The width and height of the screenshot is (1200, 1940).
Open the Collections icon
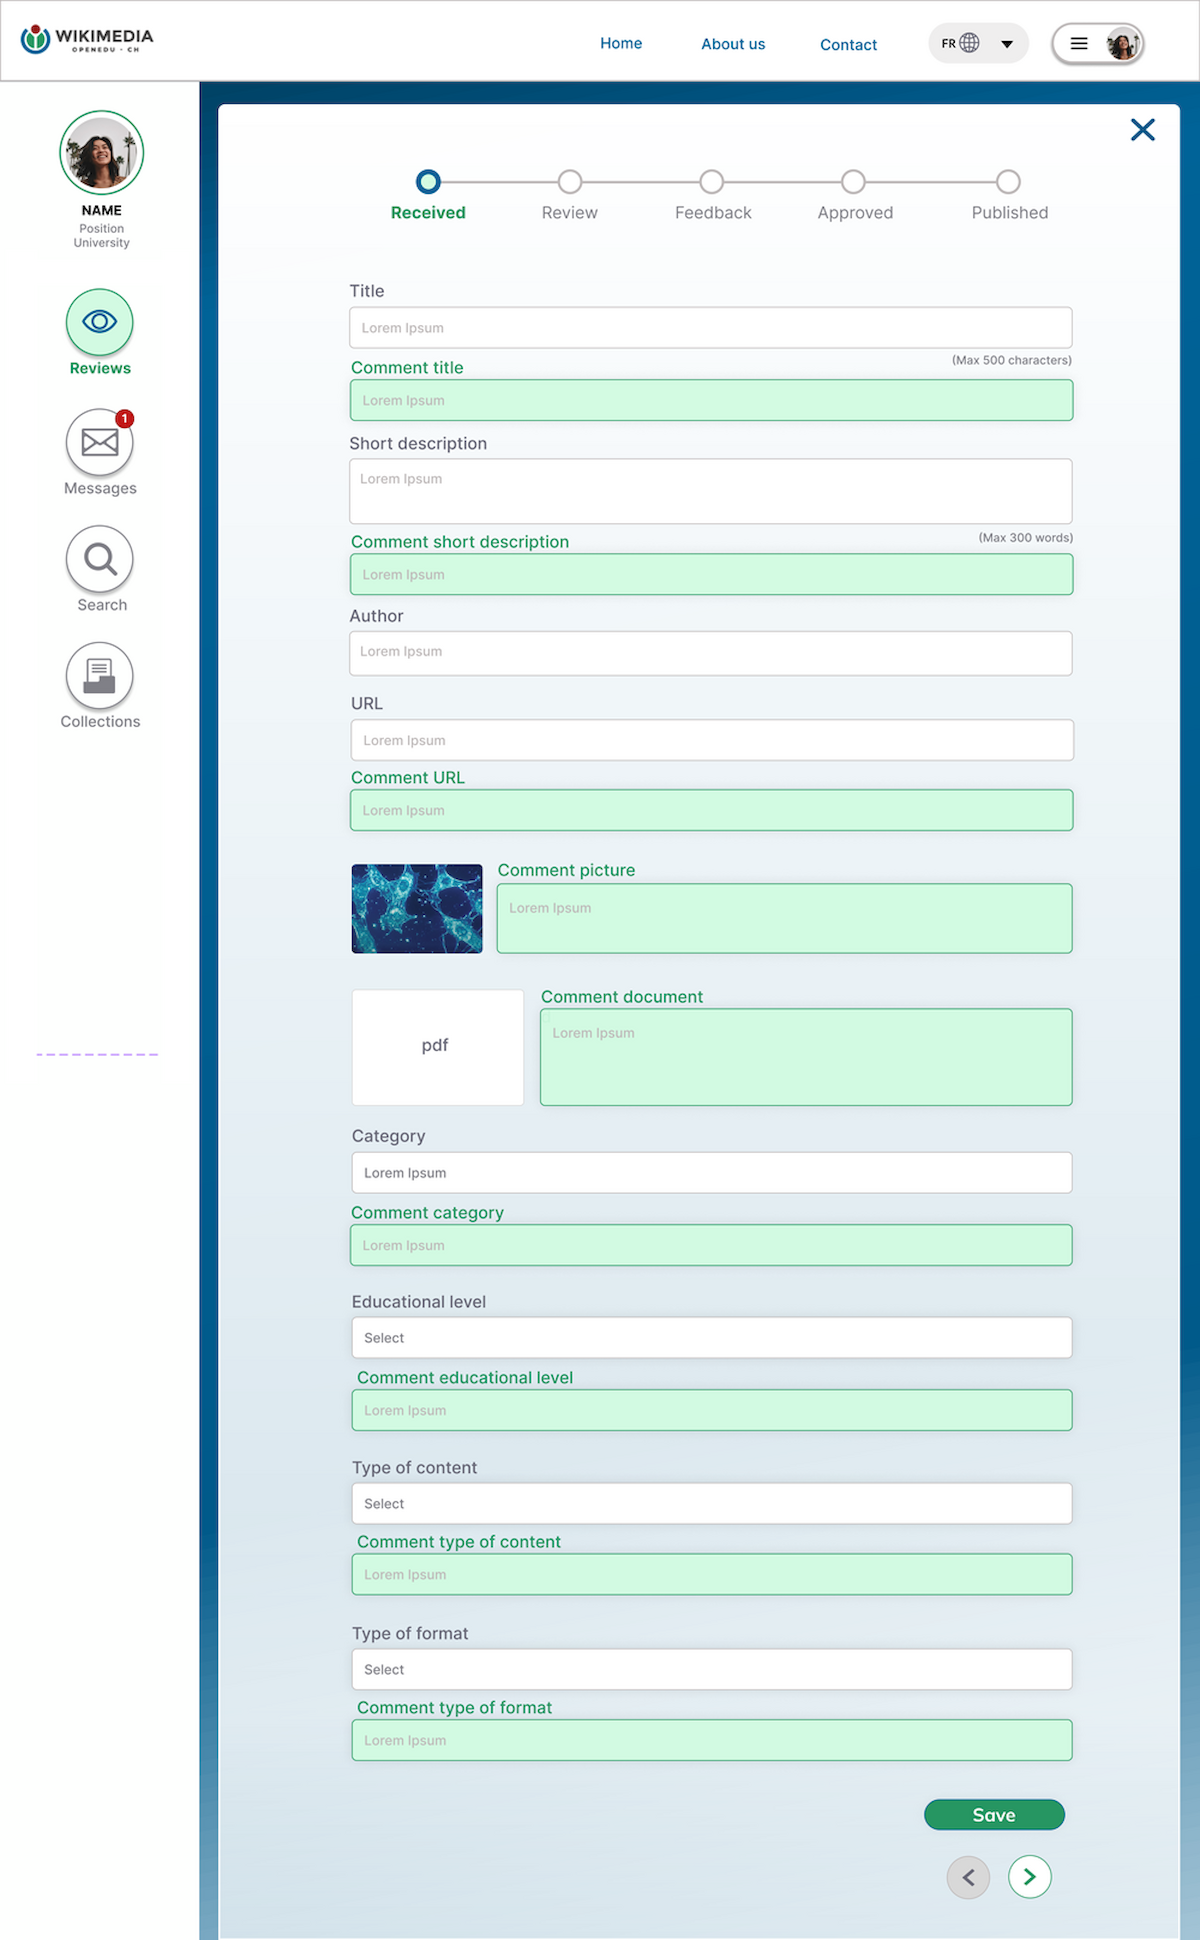[100, 676]
